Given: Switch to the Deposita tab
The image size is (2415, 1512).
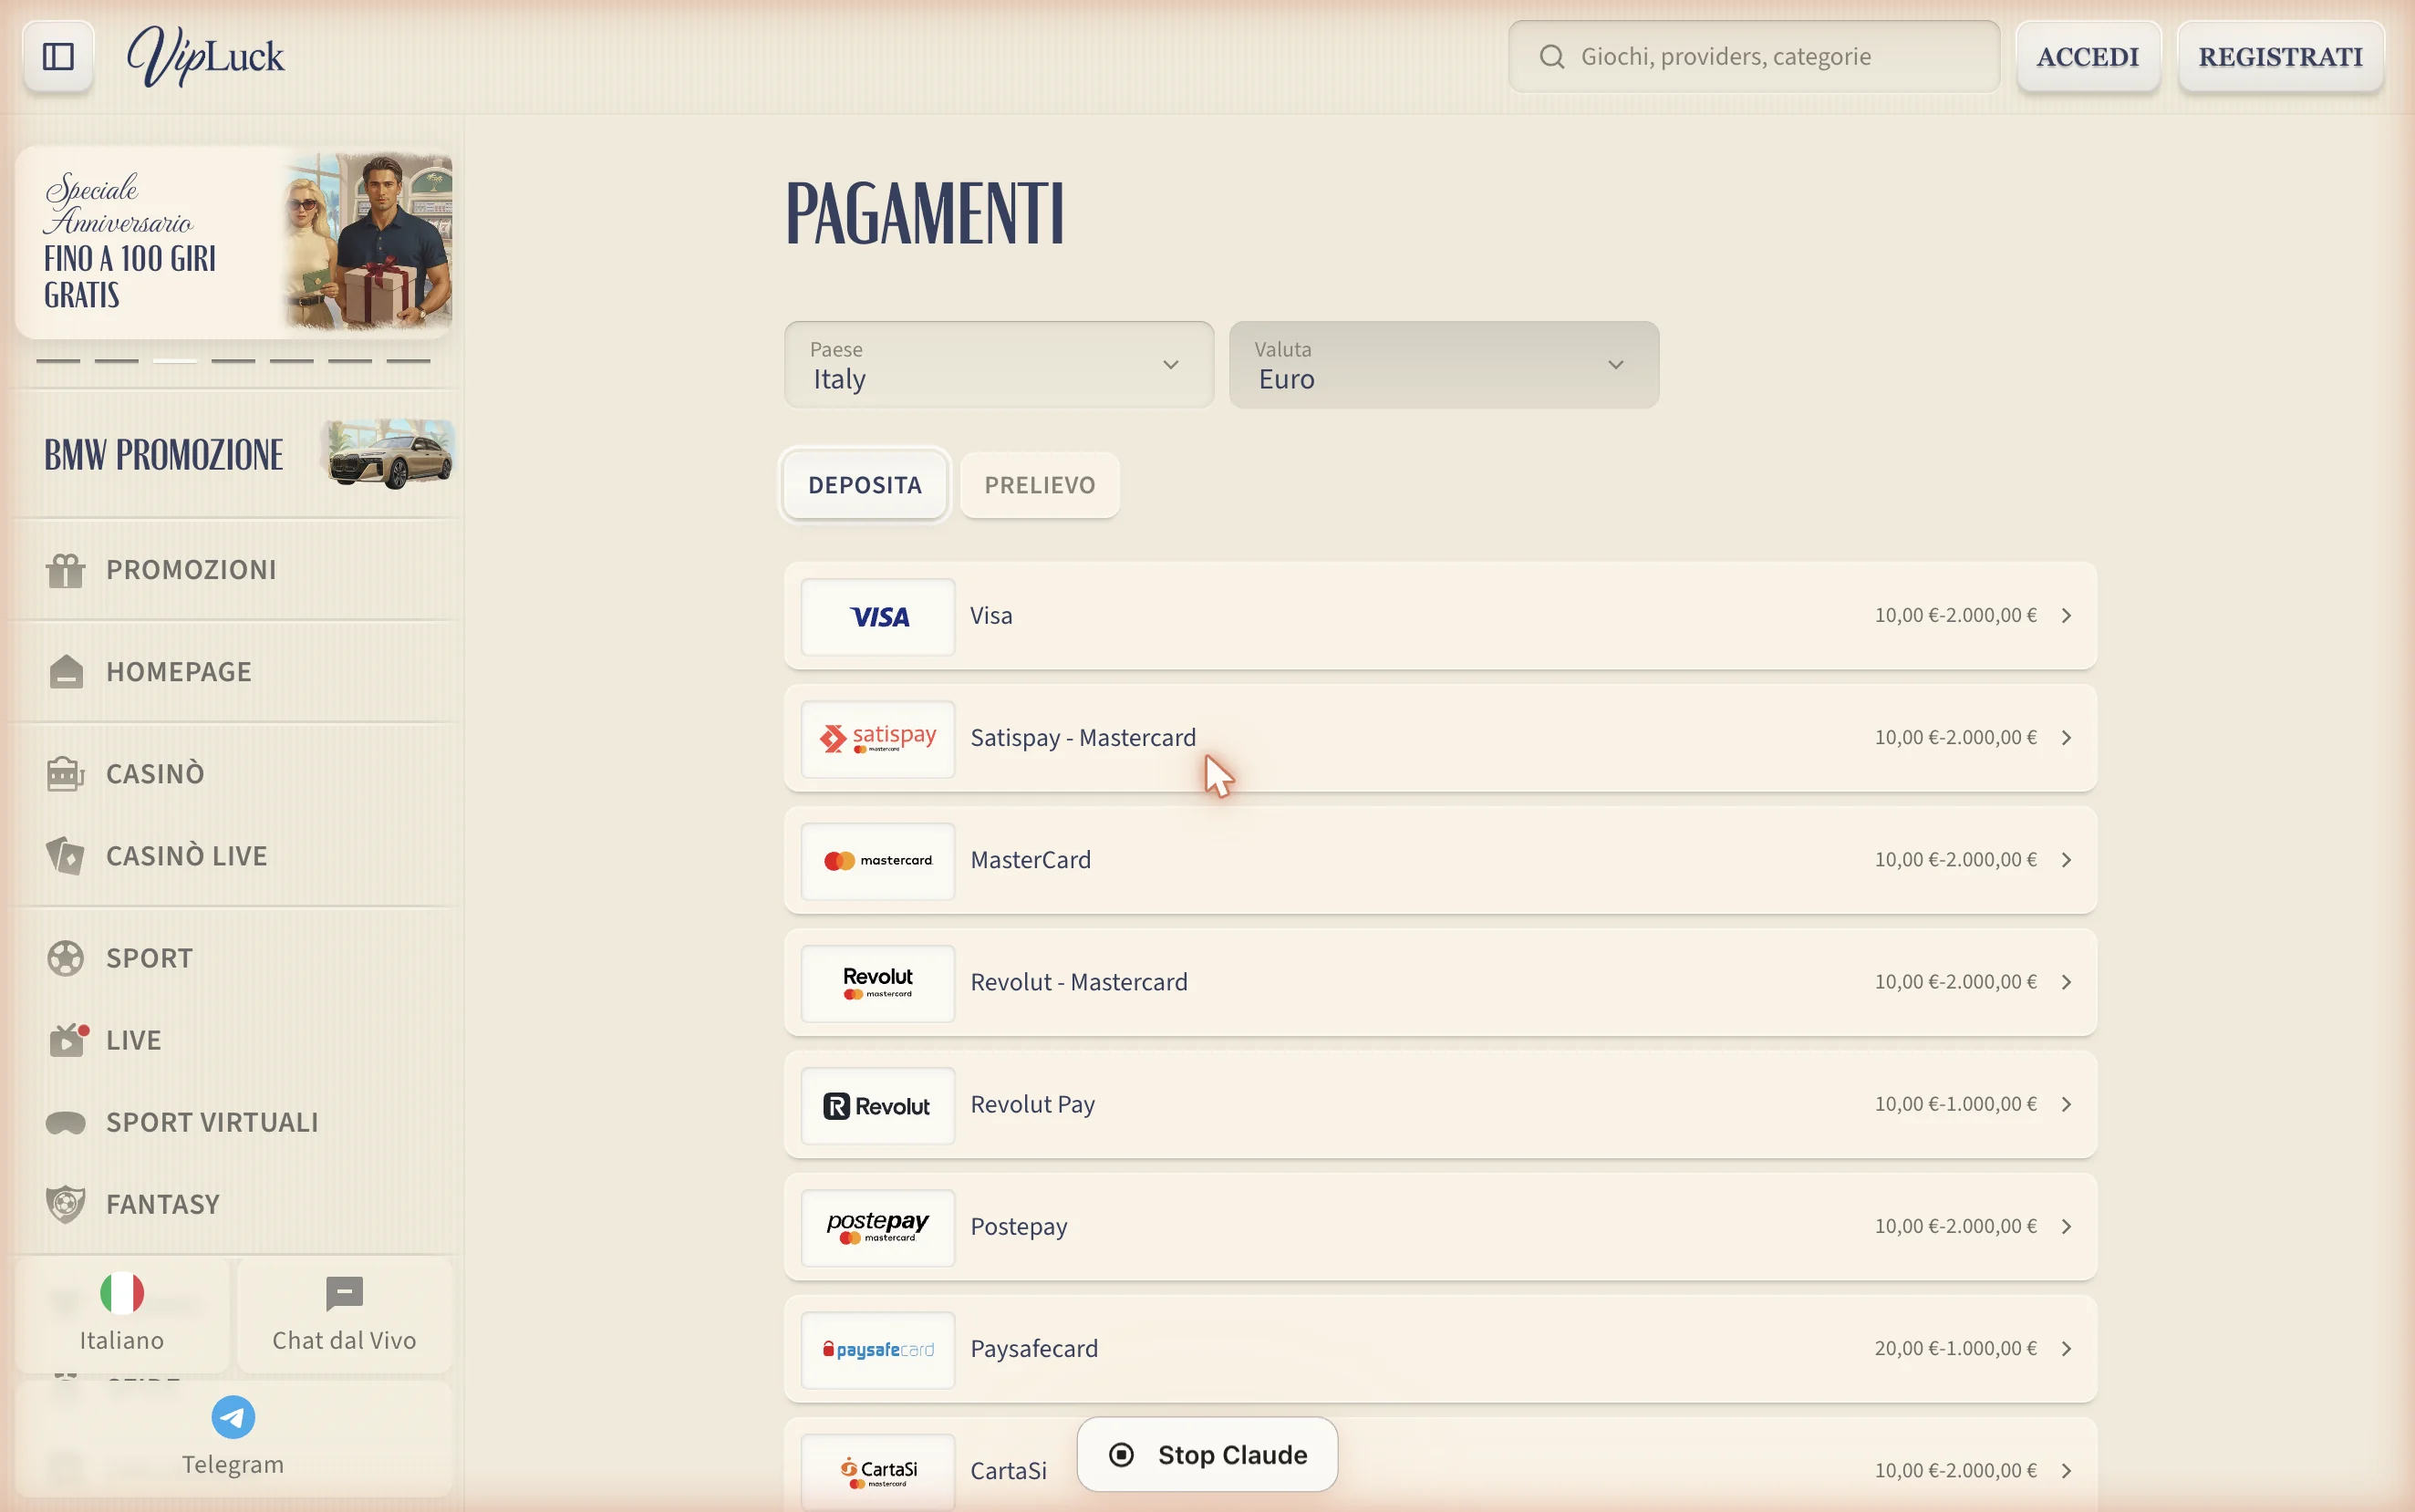Looking at the screenshot, I should [865, 485].
